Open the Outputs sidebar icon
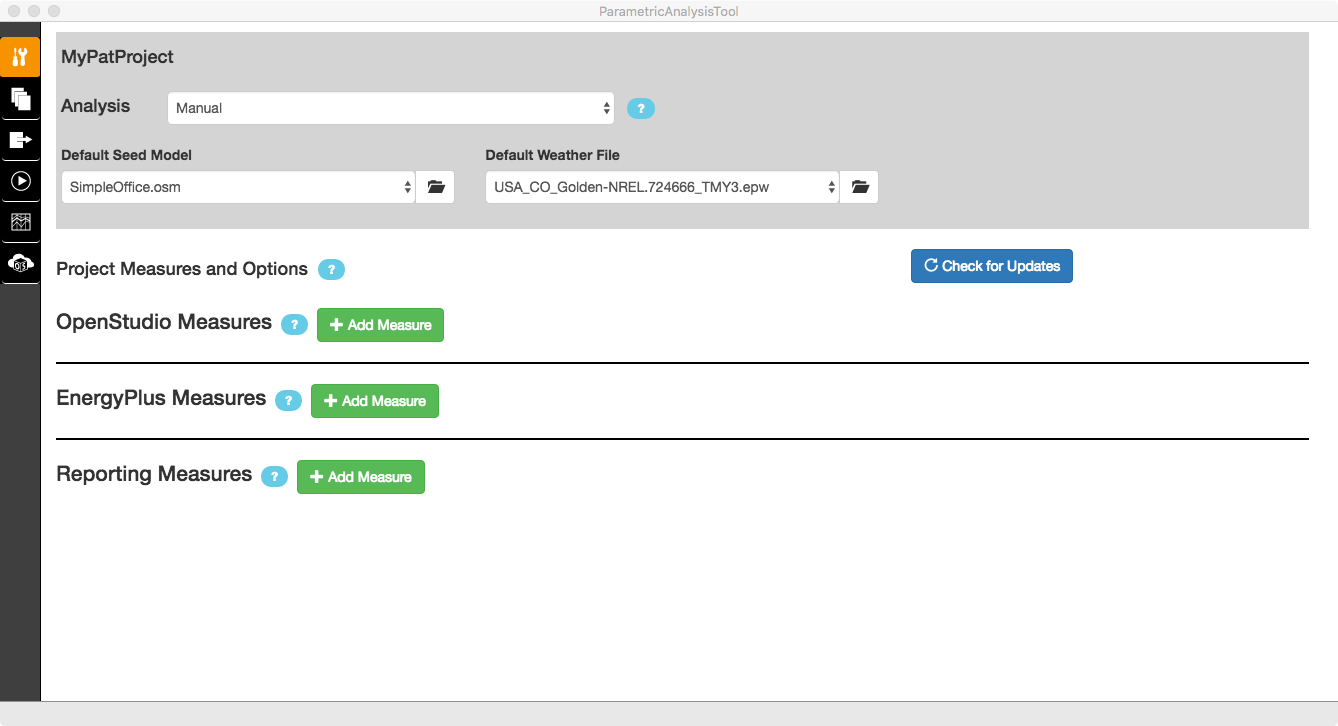The width and height of the screenshot is (1338, 726). 20,140
